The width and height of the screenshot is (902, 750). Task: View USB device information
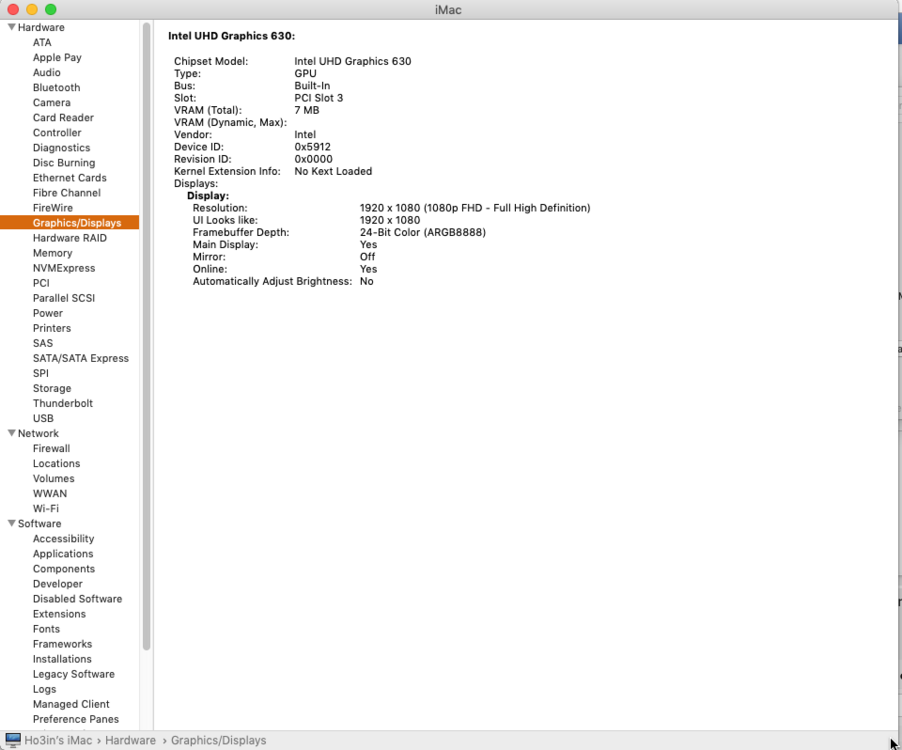[43, 418]
